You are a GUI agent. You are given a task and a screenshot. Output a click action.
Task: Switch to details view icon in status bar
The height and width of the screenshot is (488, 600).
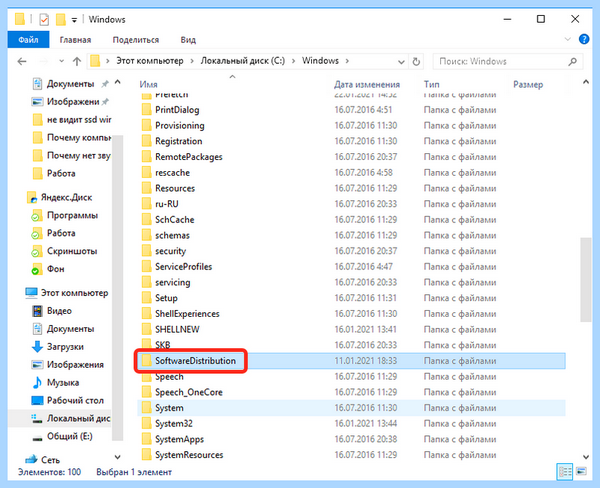(x=564, y=472)
